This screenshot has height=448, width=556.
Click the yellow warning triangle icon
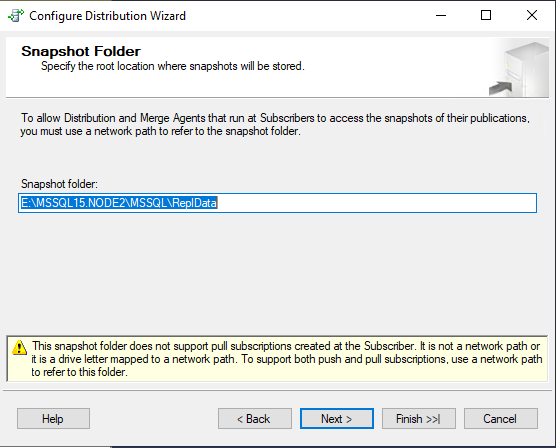click(20, 347)
